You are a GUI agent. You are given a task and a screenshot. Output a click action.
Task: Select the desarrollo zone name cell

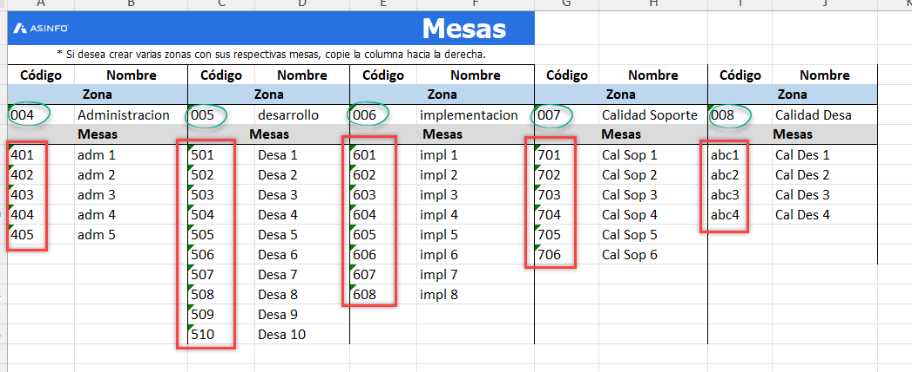302,115
